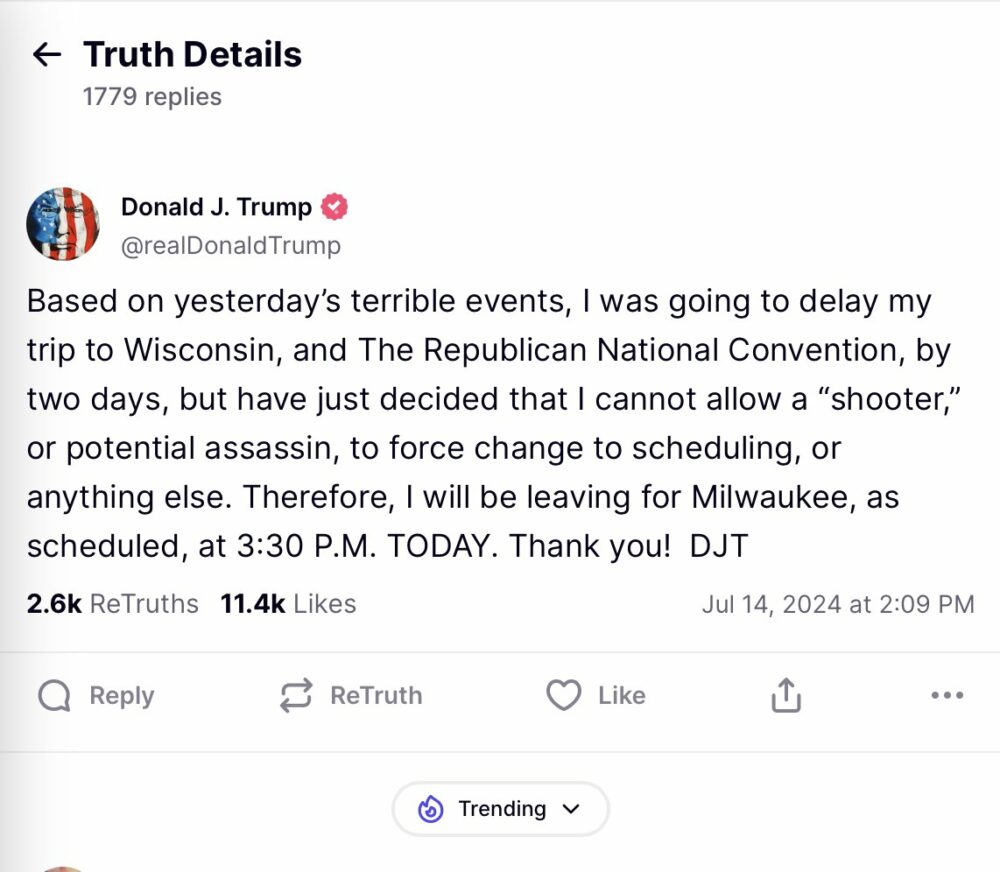Click the red verified badge
The height and width of the screenshot is (872, 1000).
[334, 207]
